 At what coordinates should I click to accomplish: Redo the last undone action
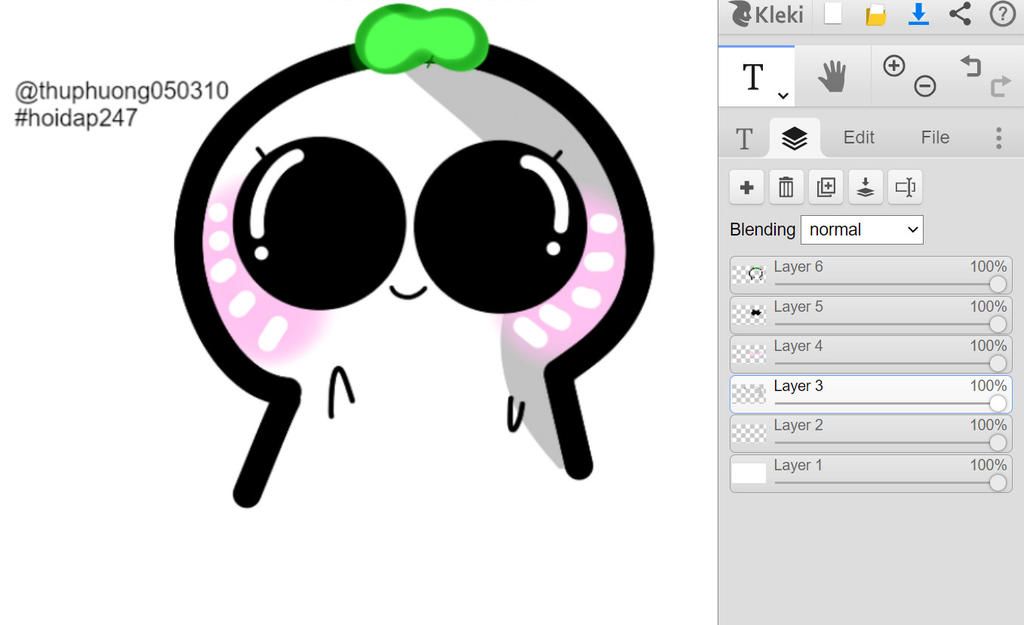click(1000, 86)
